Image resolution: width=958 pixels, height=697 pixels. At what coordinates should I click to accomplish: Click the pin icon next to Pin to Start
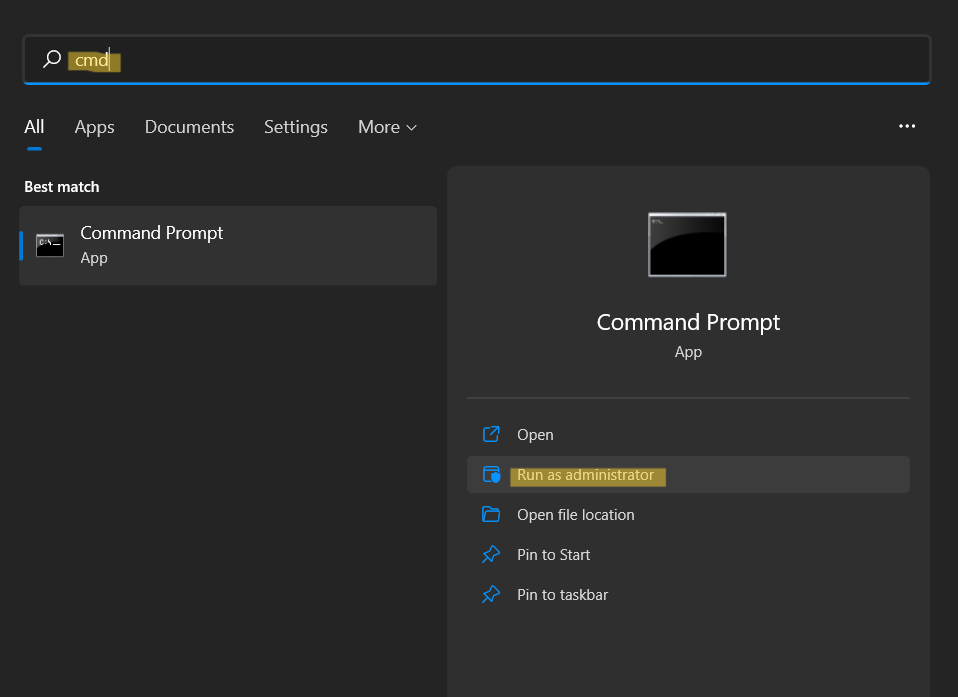pyautogui.click(x=491, y=555)
